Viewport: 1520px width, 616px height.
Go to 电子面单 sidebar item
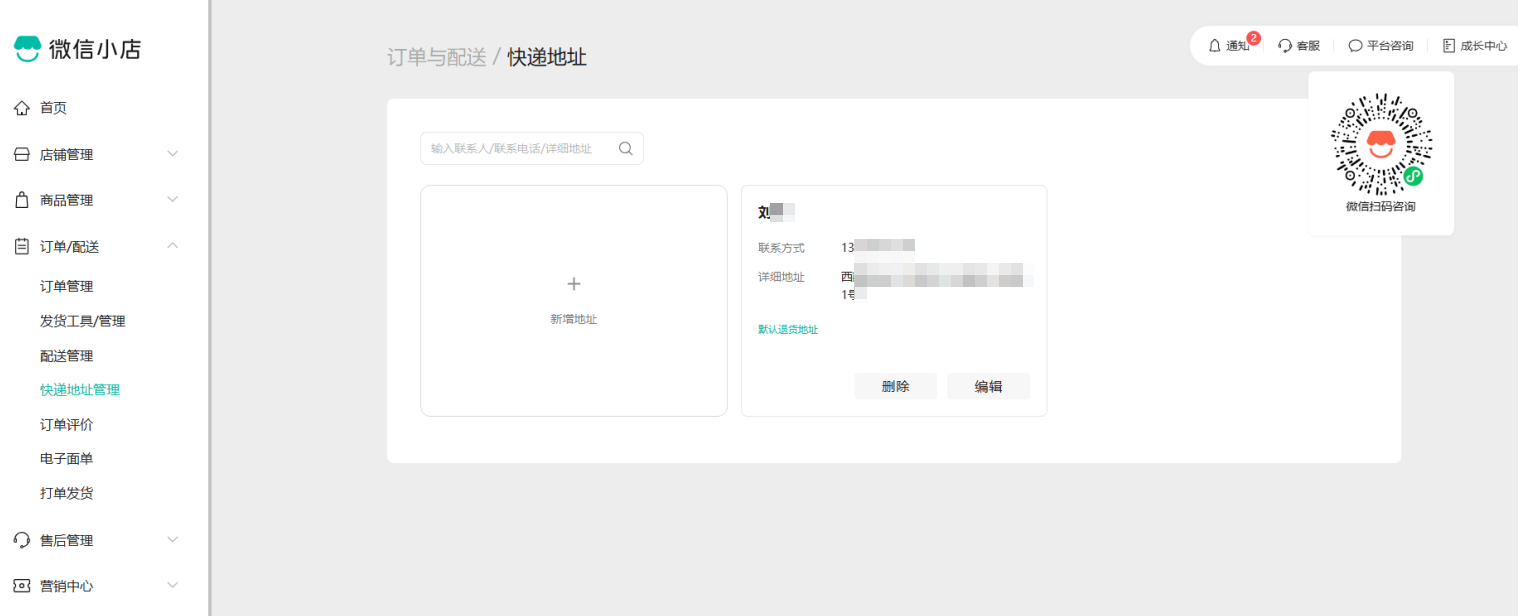coord(67,459)
